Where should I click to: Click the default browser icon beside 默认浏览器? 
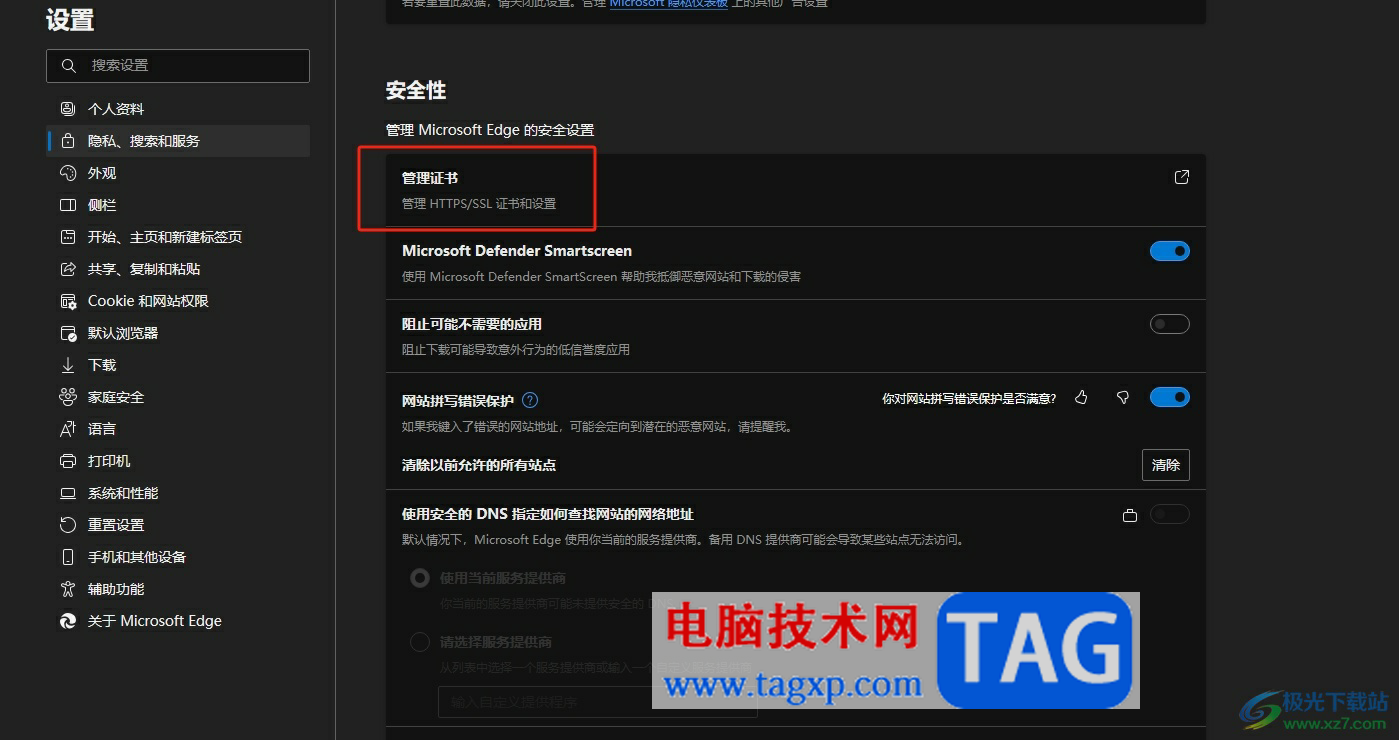(x=68, y=333)
